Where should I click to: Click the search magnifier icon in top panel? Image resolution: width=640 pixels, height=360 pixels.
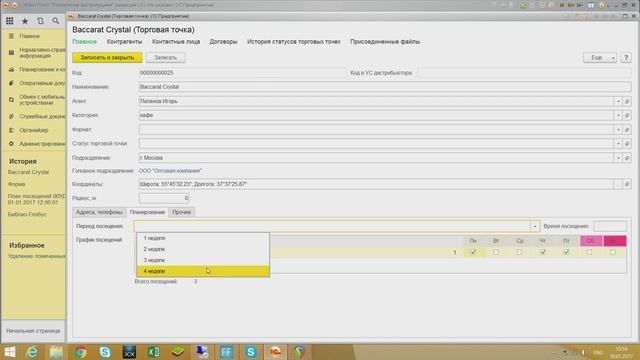pyautogui.click(x=56, y=20)
